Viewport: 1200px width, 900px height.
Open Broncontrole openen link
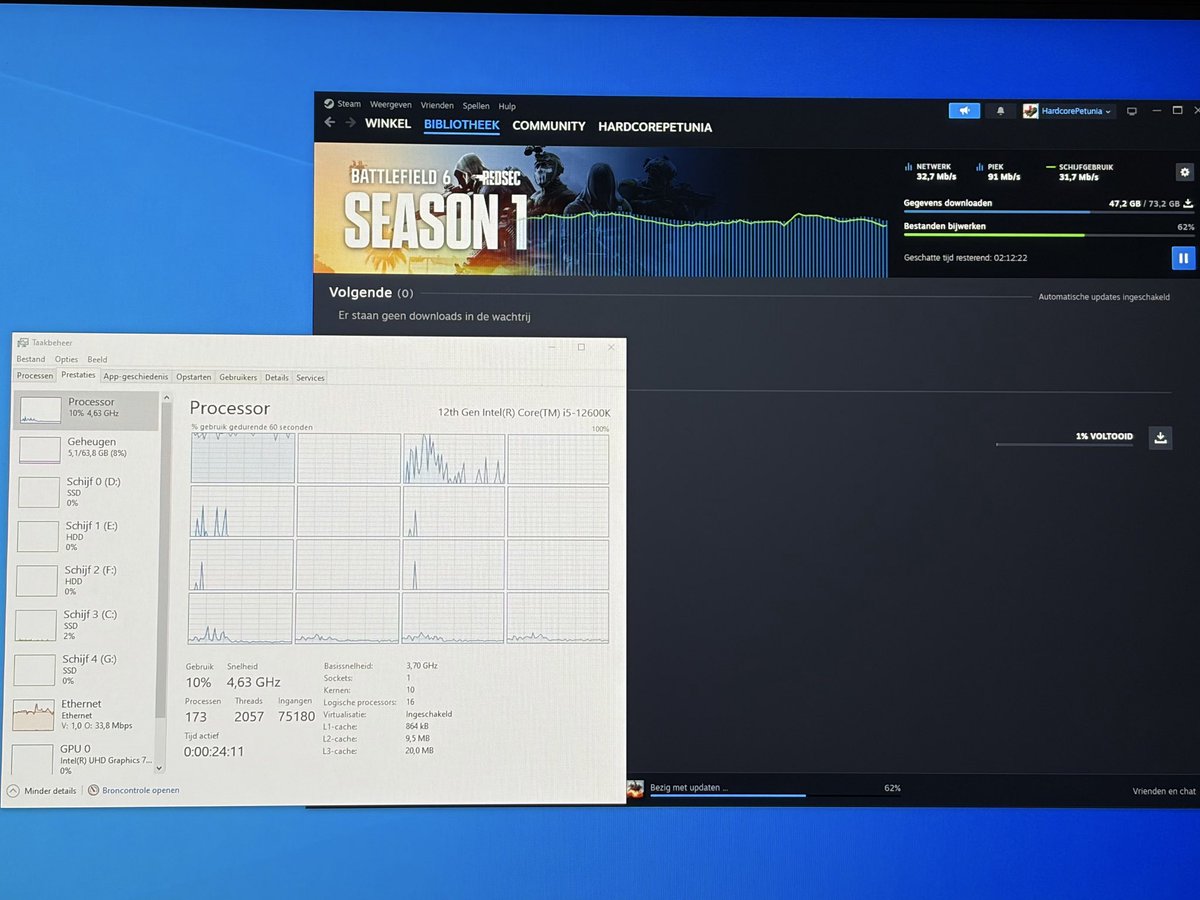click(134, 790)
